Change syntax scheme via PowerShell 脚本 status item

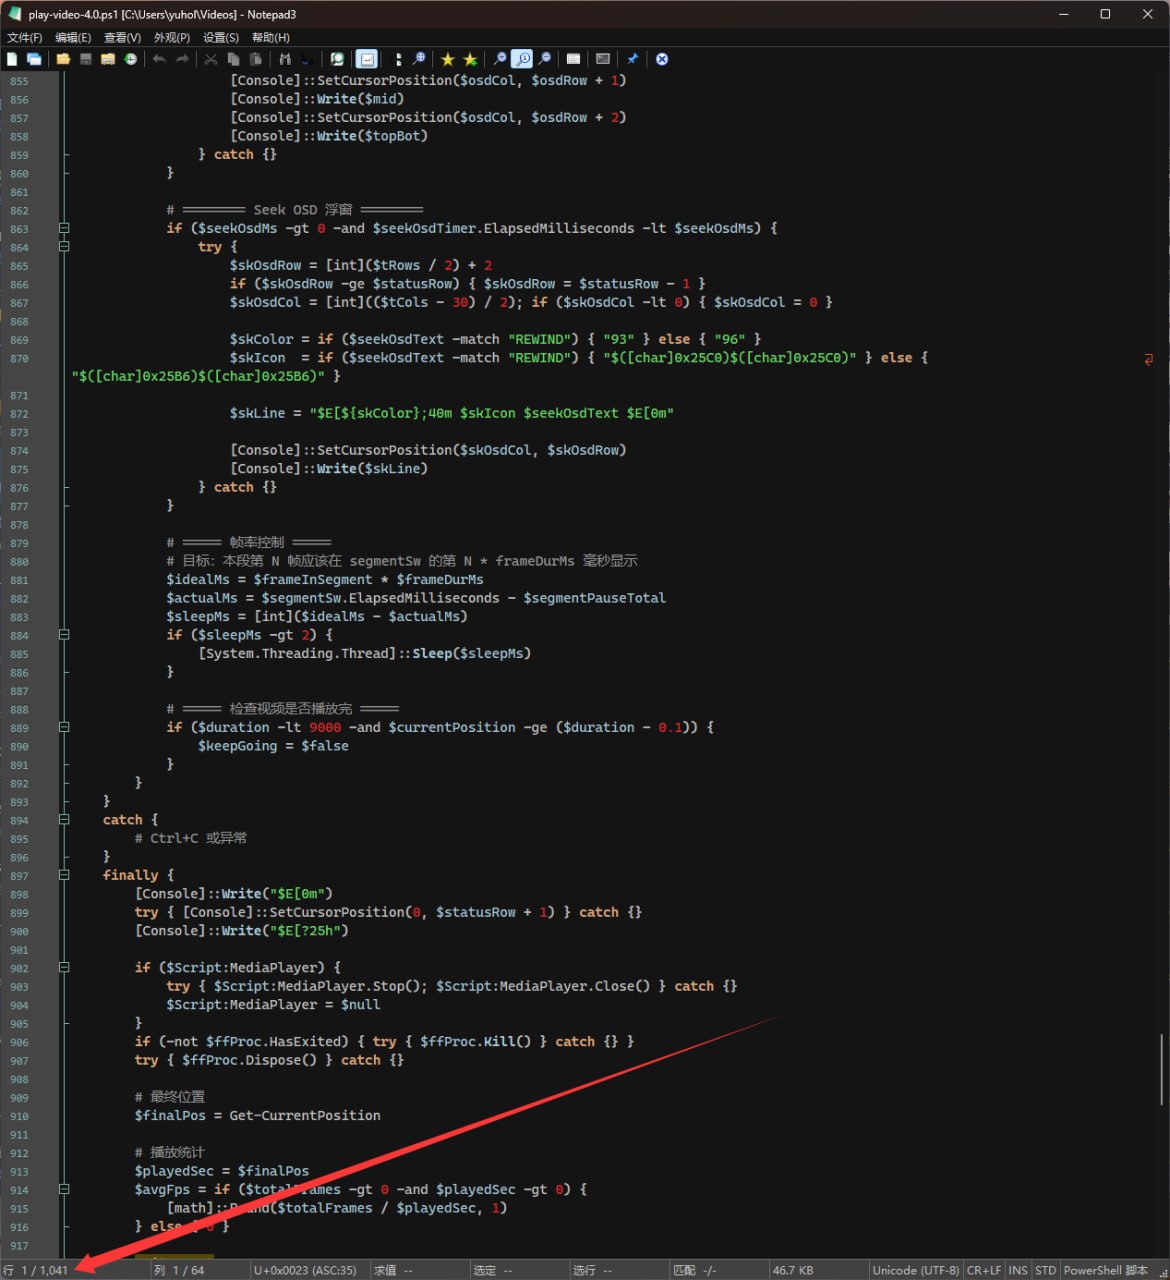(x=1106, y=1270)
